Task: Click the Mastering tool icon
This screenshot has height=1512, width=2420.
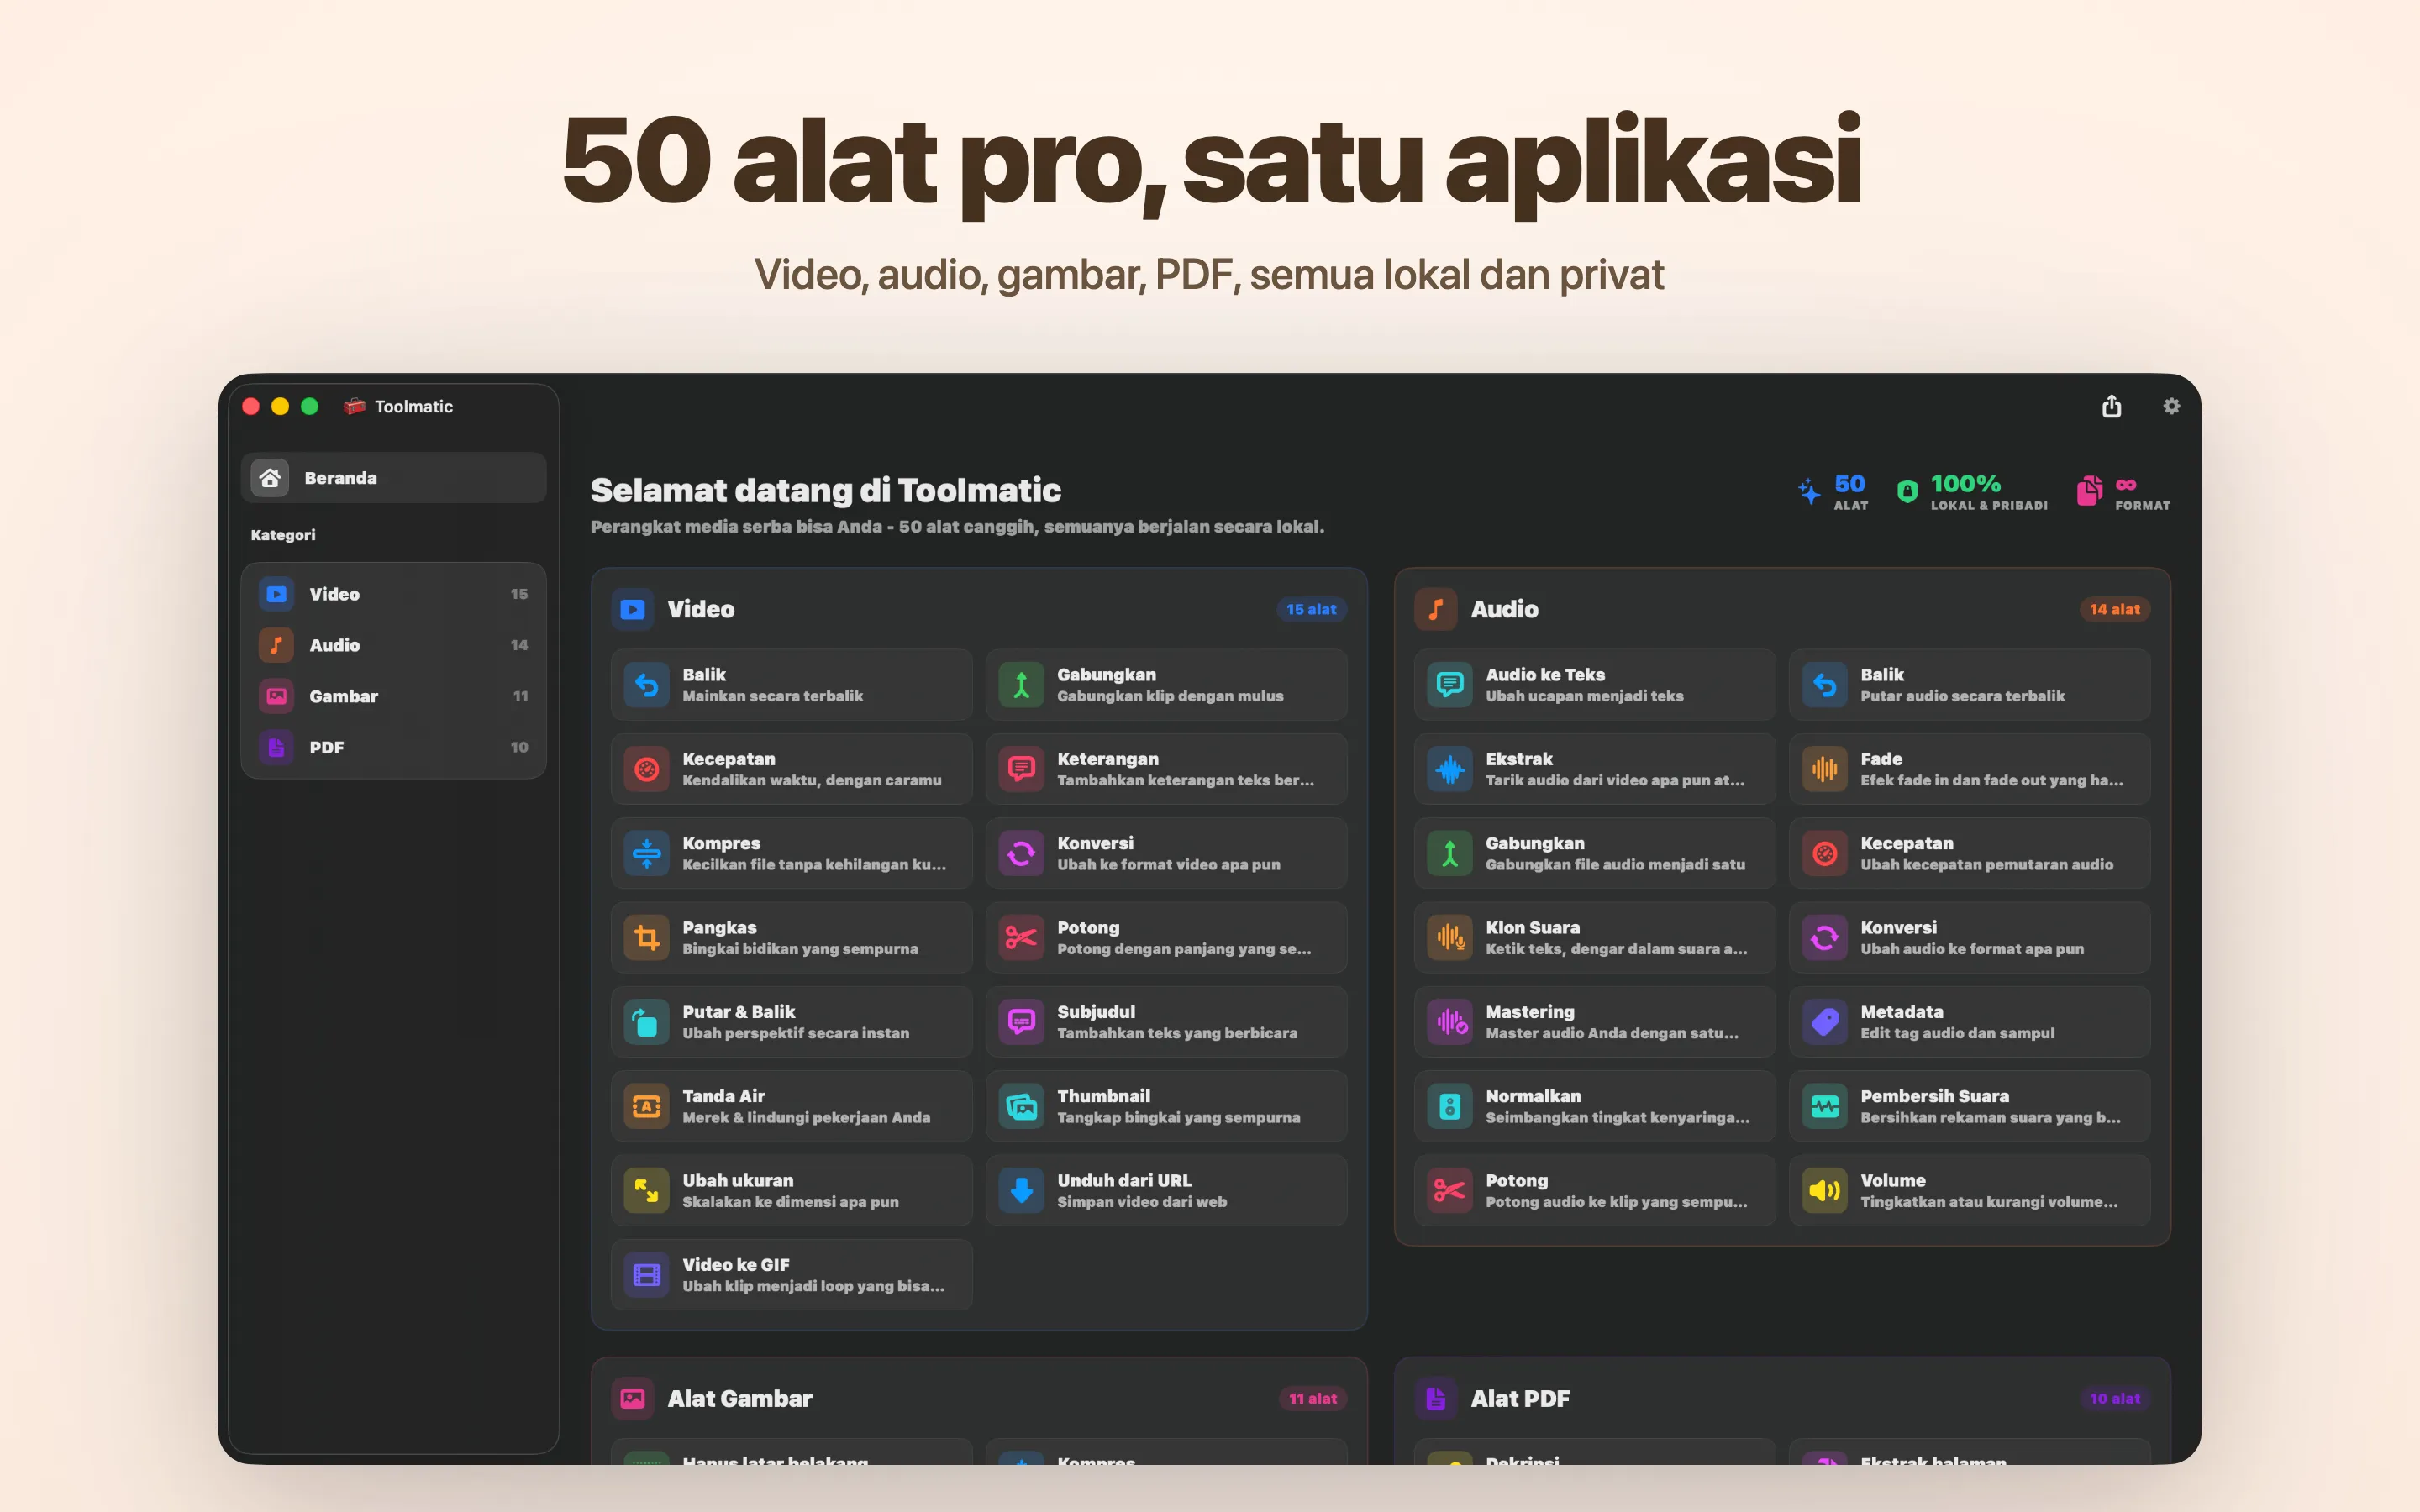Action: click(1450, 1022)
